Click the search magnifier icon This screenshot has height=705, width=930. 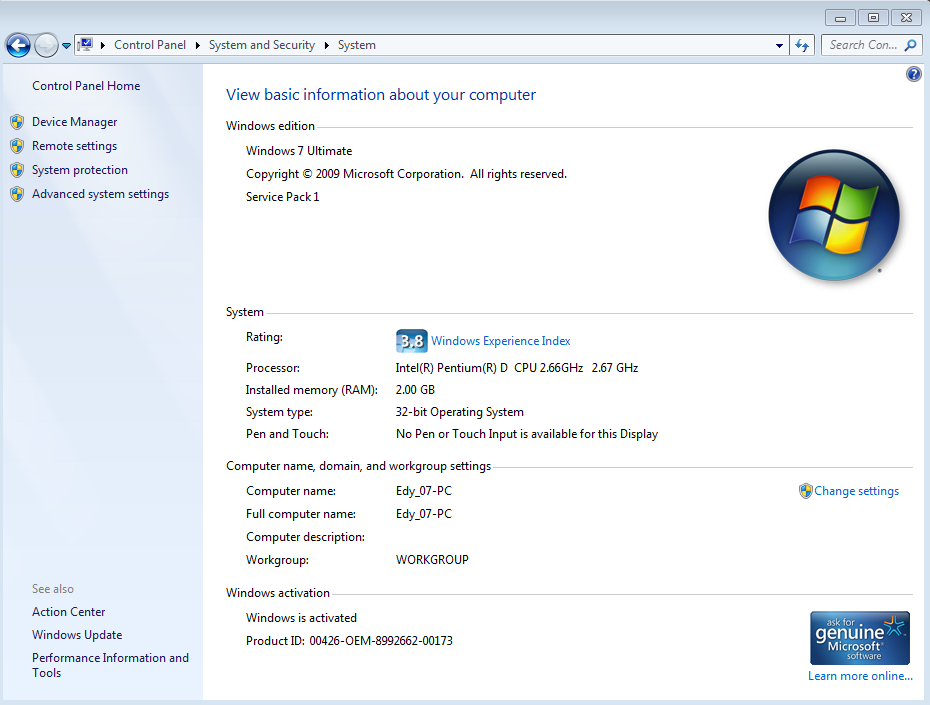click(910, 45)
